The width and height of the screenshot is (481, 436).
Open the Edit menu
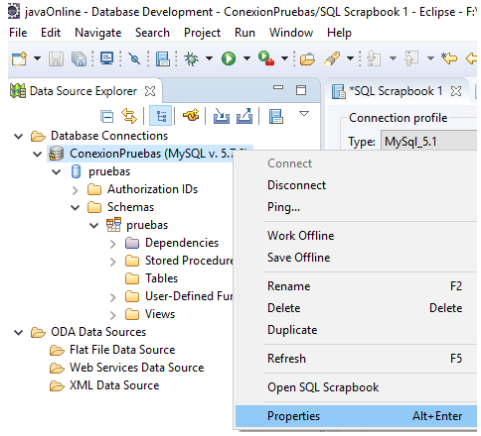(x=51, y=33)
